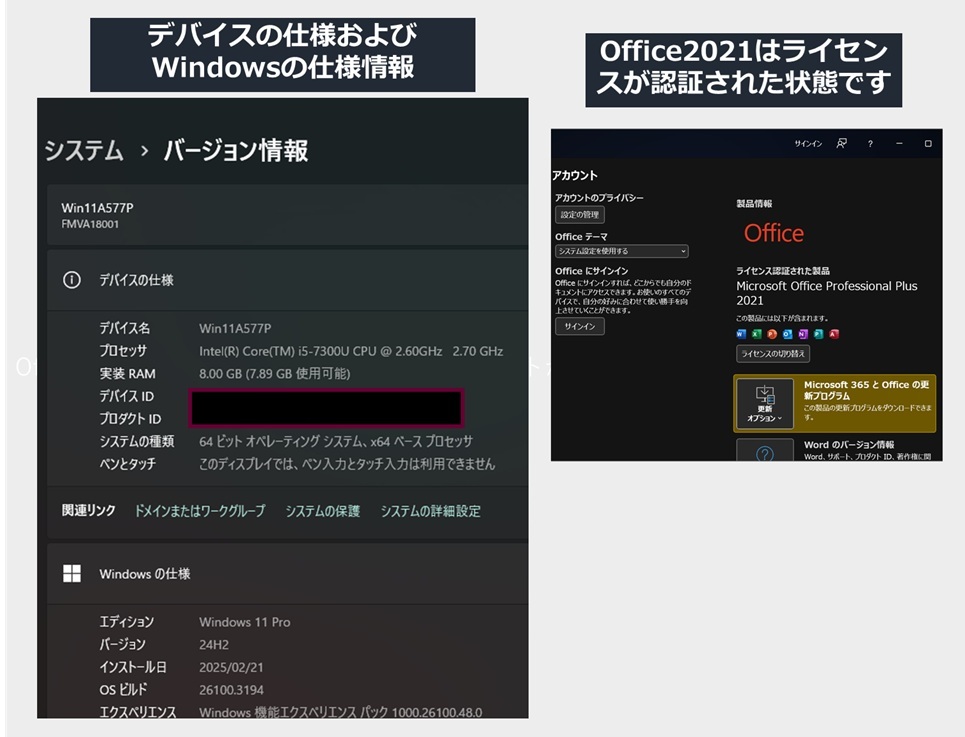Click the Intel(R) Core(TM) i5-7300U processor value
Image resolution: width=965 pixels, height=737 pixels.
point(351,351)
